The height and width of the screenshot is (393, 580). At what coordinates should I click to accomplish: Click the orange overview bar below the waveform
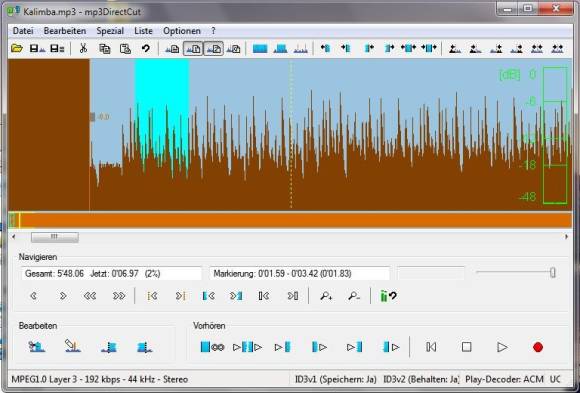tap(290, 220)
